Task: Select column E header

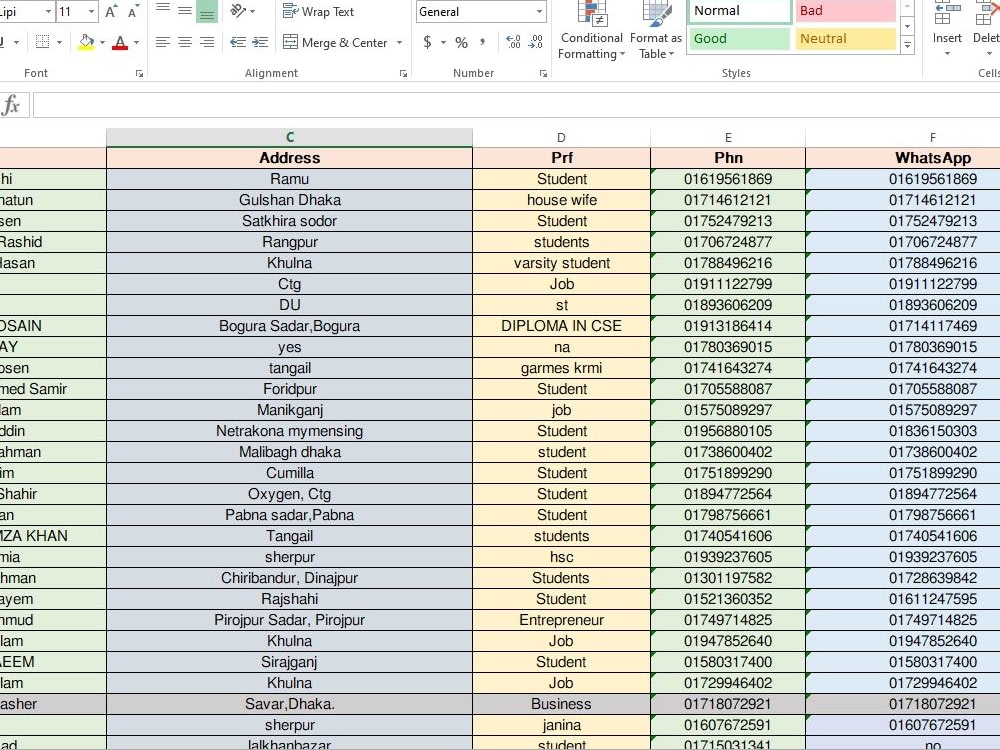Action: point(728,138)
